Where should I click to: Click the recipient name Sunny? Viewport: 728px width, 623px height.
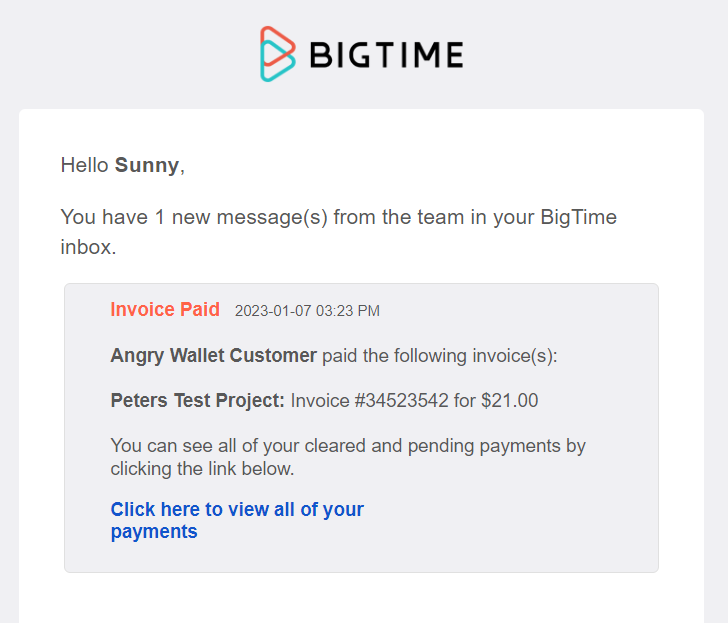coord(147,165)
